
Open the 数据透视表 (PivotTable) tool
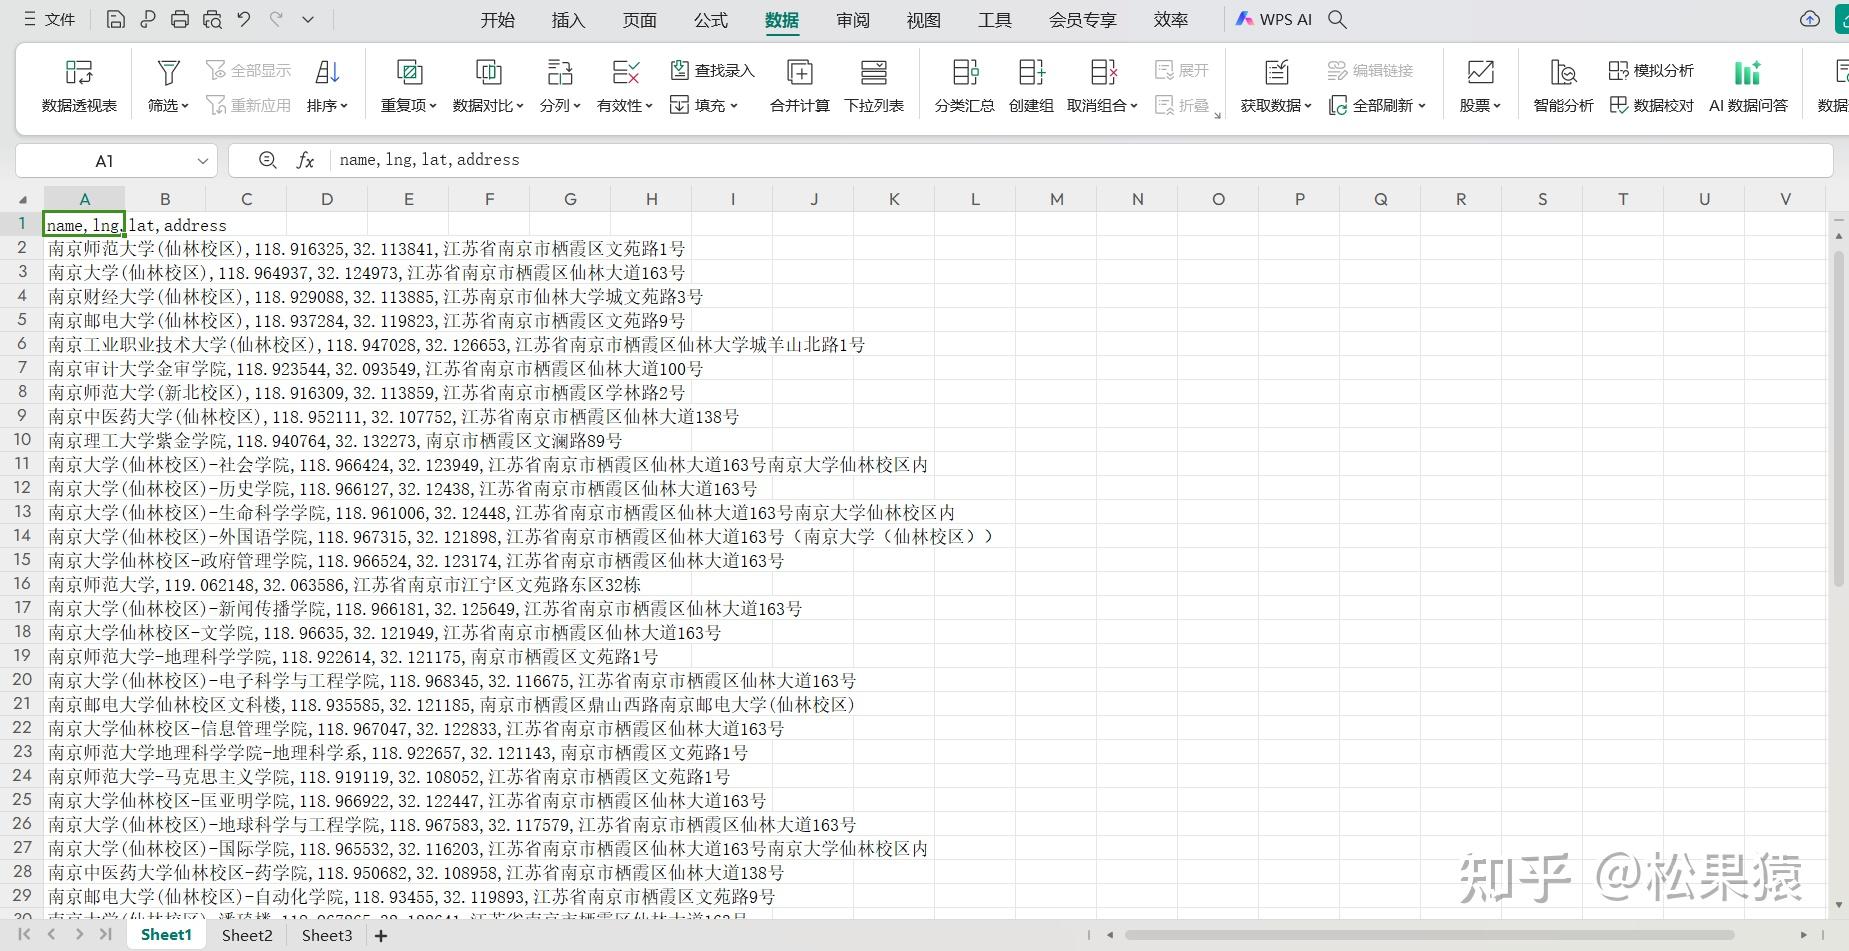79,85
